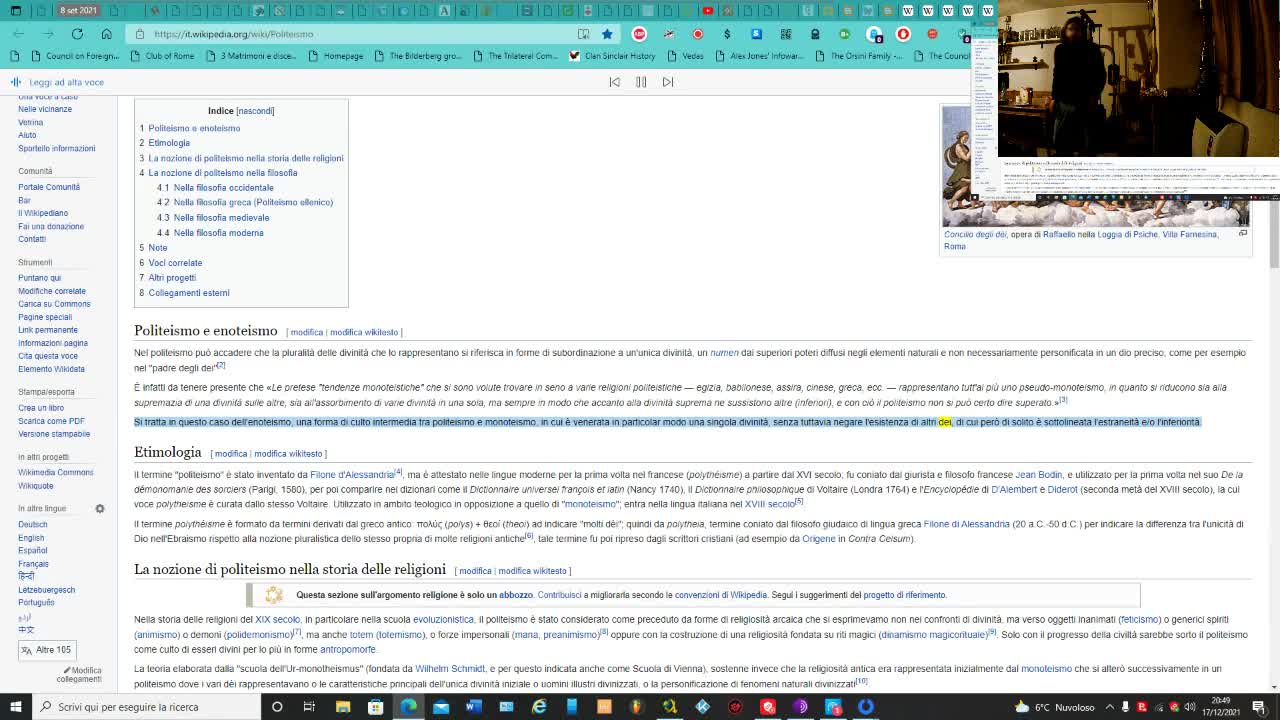Expand the Altre 105 languages button

[x=45, y=650]
